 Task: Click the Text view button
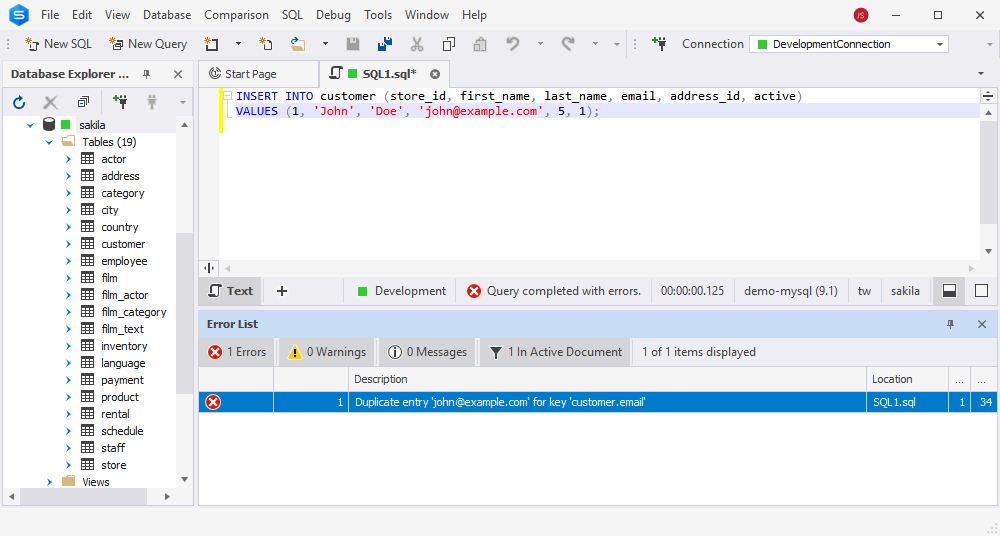(x=231, y=291)
